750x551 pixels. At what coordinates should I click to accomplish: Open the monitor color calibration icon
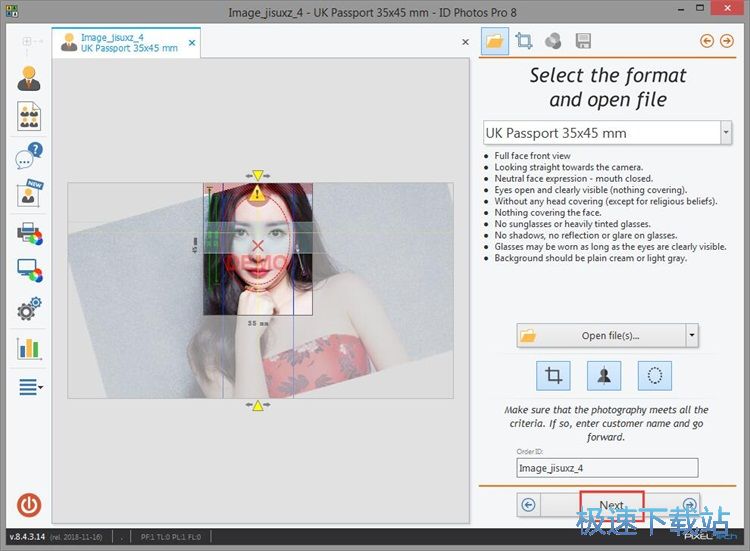click(29, 271)
